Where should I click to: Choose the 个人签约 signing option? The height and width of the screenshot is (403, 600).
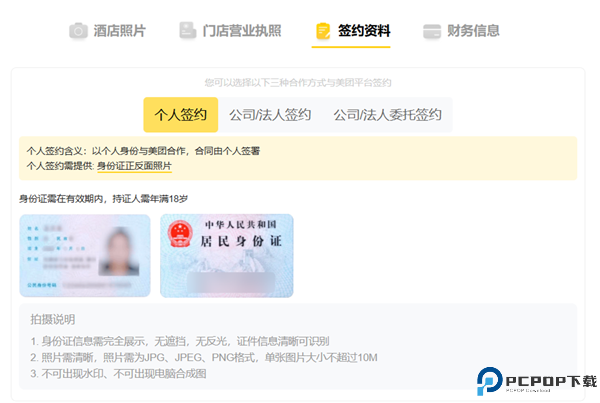[181, 115]
